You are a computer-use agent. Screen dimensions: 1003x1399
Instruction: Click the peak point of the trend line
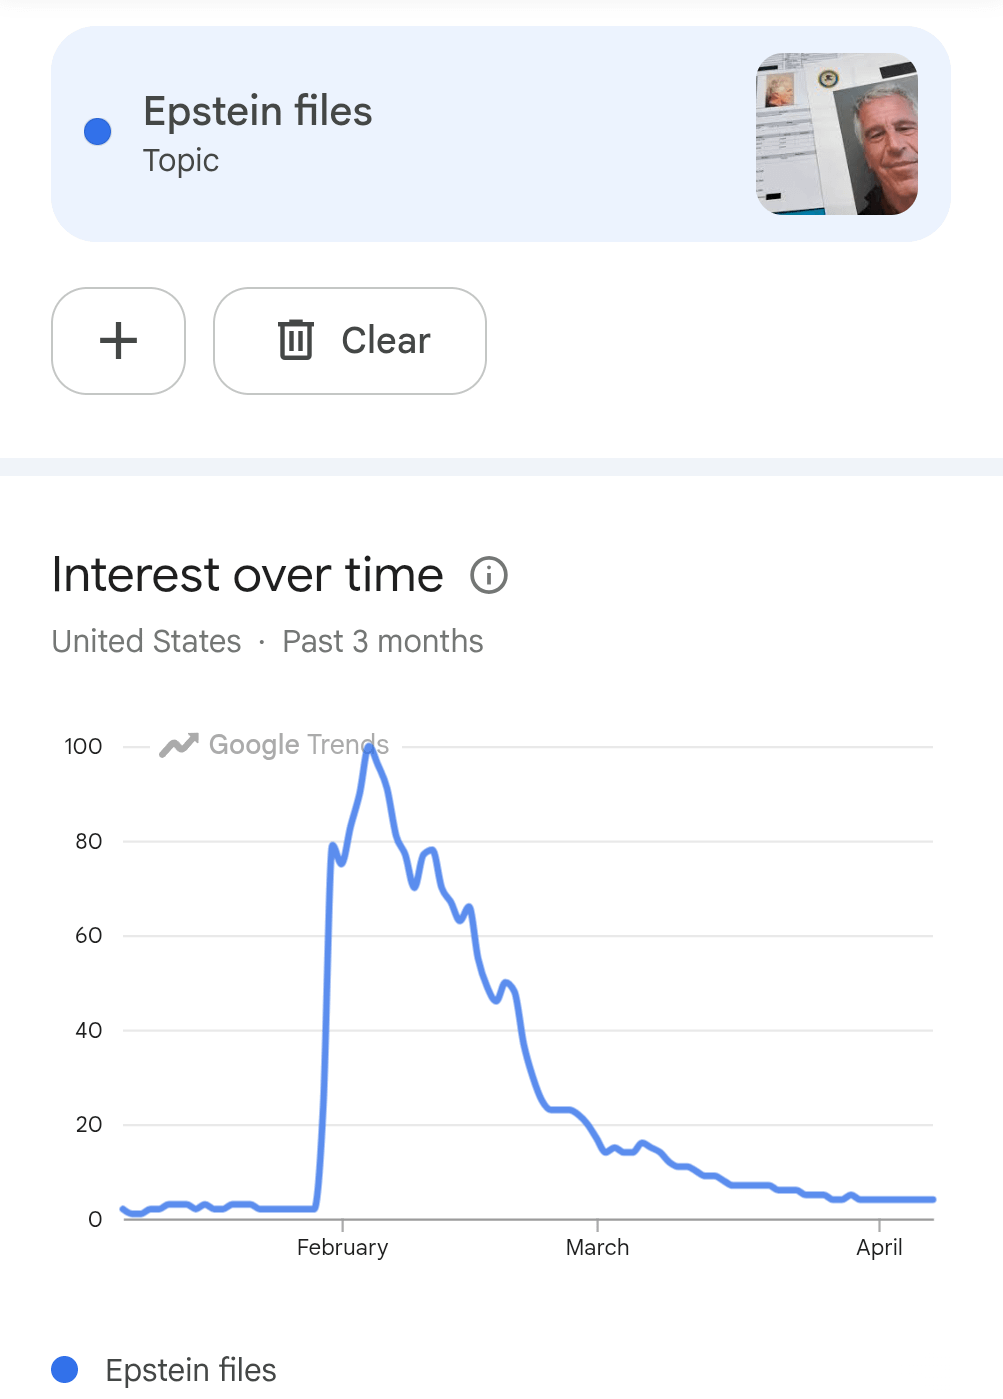(x=369, y=748)
